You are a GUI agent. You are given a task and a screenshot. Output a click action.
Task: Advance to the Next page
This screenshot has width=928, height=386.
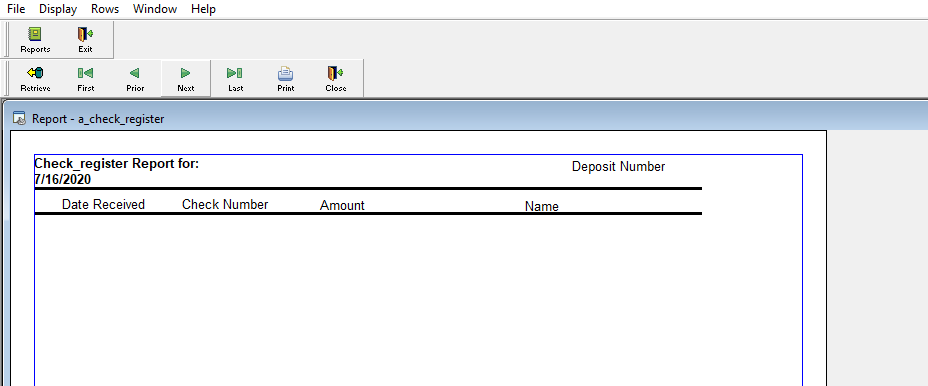[185, 79]
